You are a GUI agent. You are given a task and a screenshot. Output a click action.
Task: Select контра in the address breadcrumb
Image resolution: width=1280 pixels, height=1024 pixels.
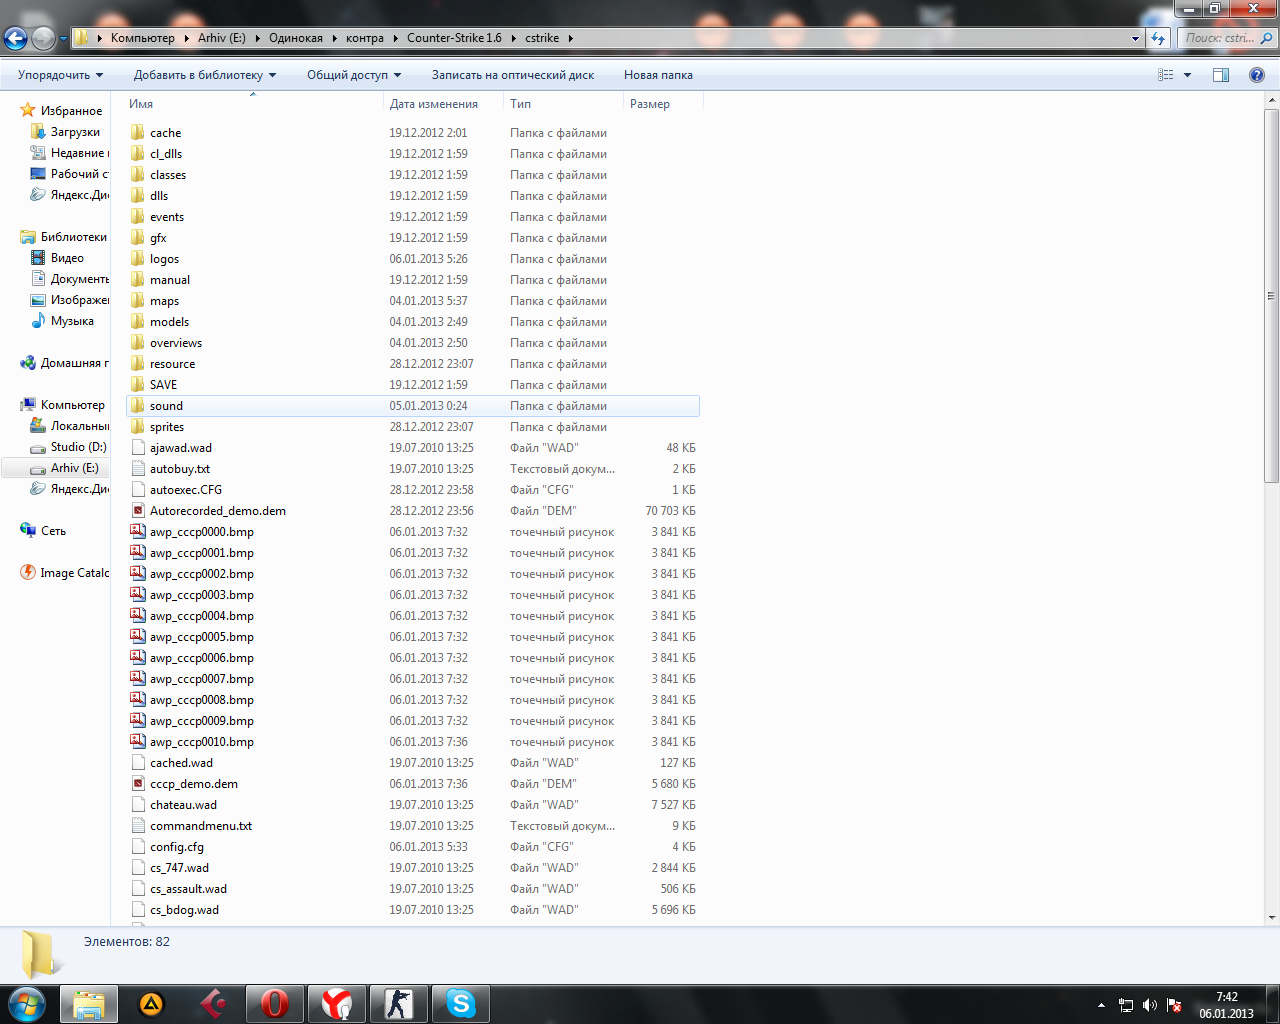(x=364, y=38)
